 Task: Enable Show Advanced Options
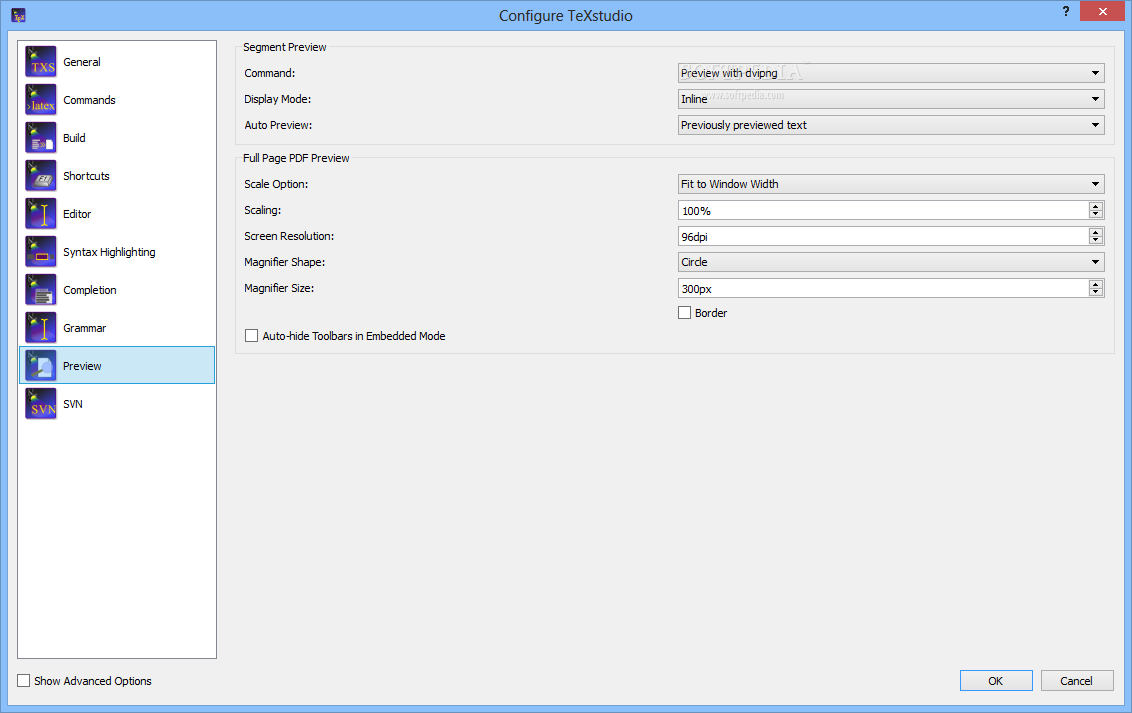(24, 681)
